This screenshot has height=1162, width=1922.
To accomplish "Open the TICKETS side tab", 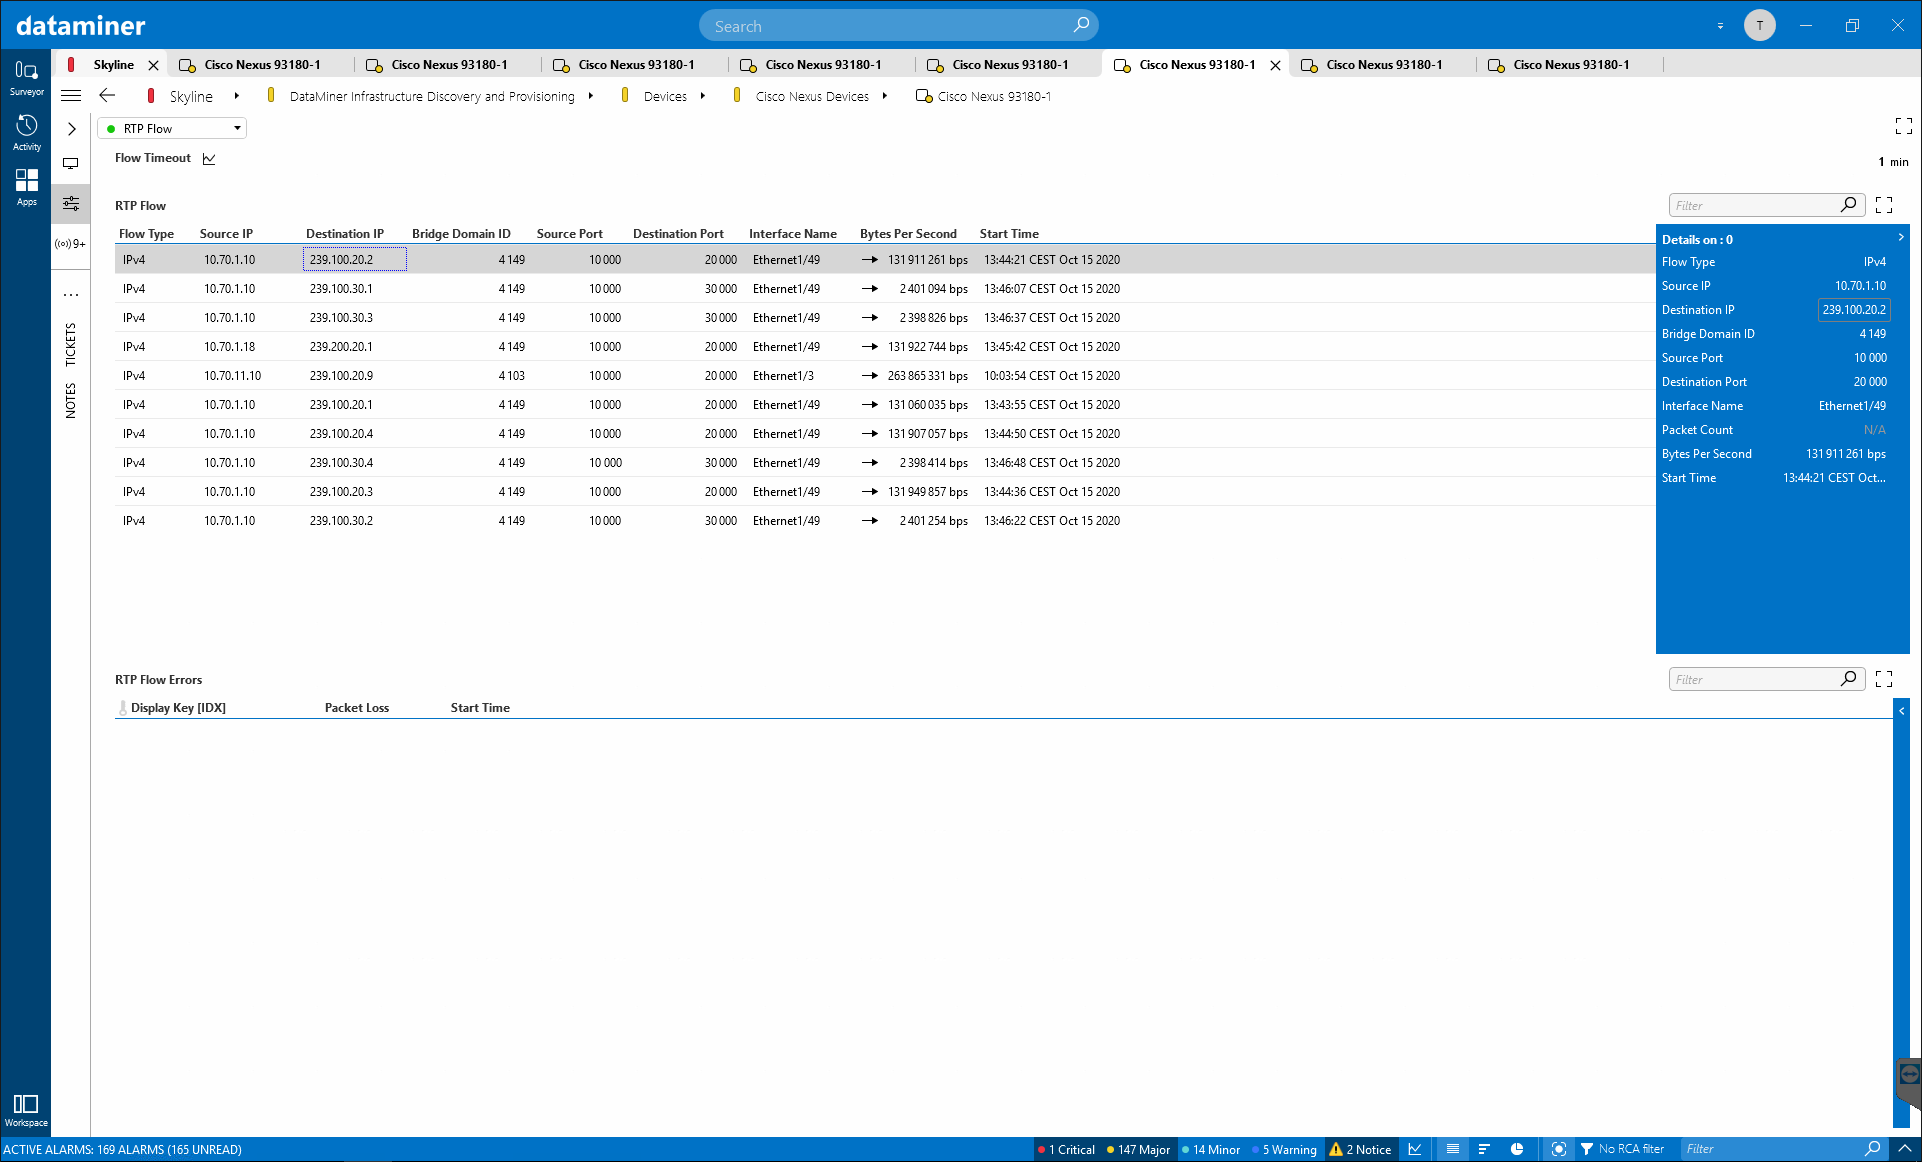I will point(70,344).
